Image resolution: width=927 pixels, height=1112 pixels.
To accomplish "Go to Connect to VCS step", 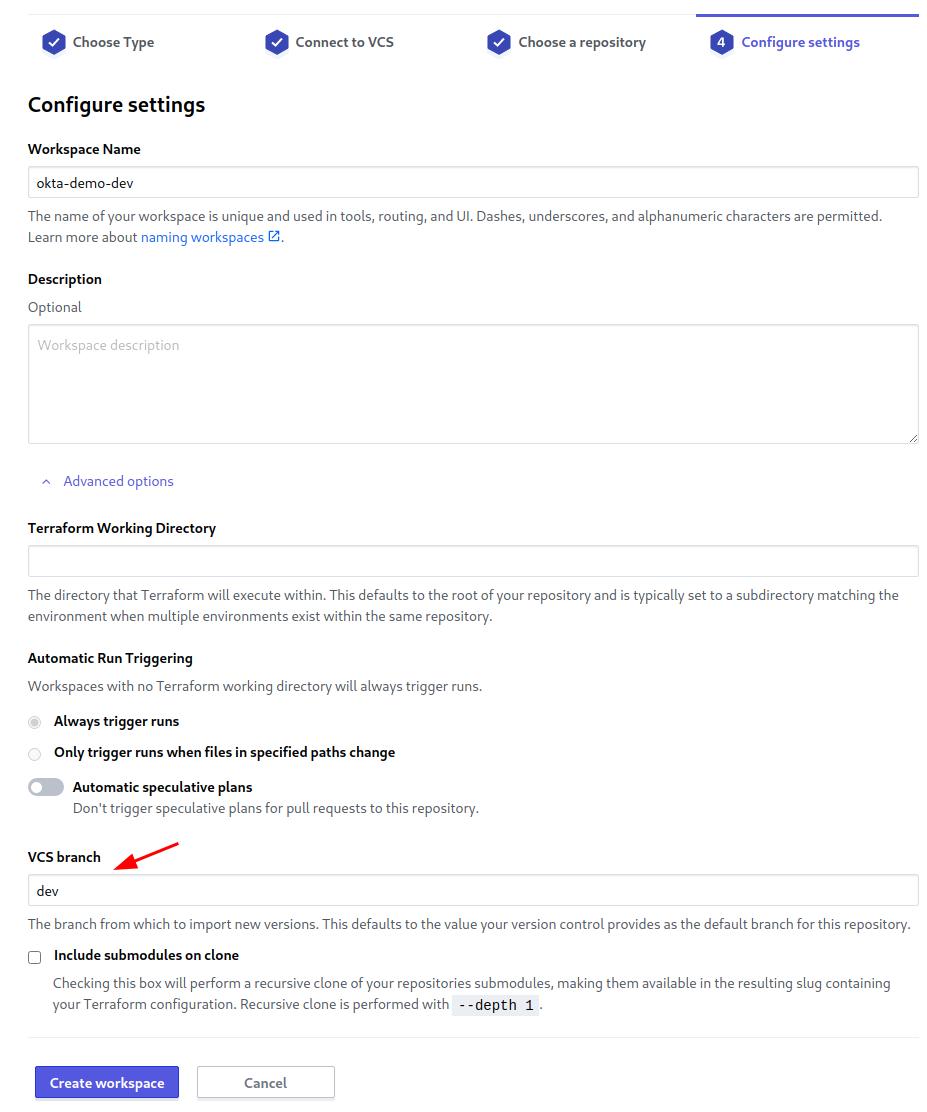I will 344,43.
